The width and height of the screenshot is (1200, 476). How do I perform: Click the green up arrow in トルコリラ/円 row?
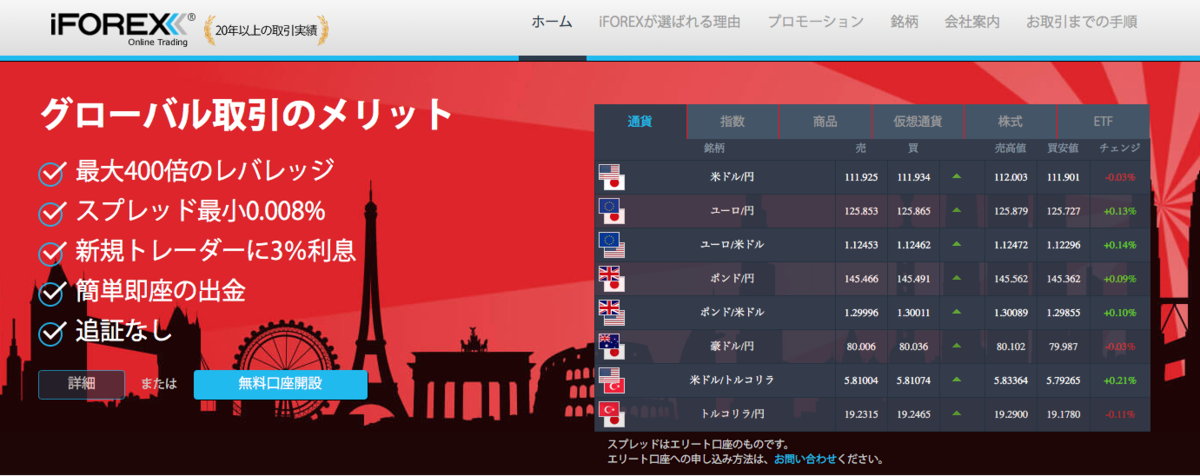click(x=957, y=414)
